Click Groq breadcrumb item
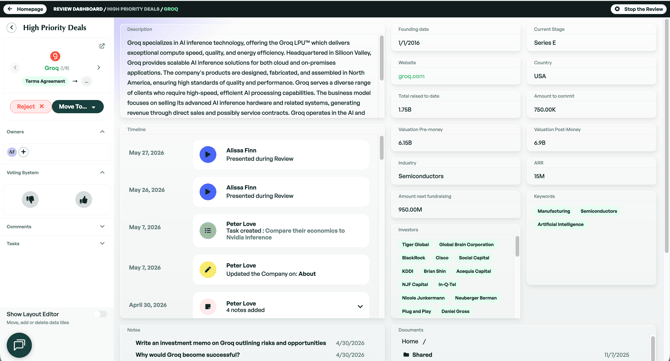The width and height of the screenshot is (670, 361). (171, 9)
